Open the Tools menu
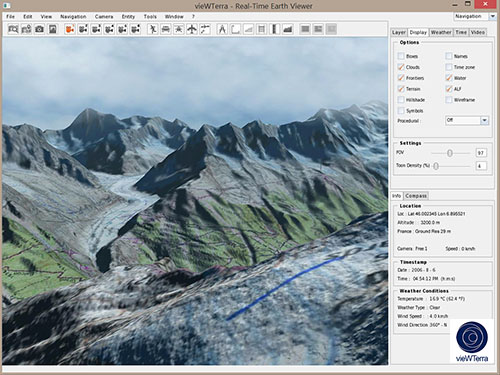The width and height of the screenshot is (500, 375). 150,16
